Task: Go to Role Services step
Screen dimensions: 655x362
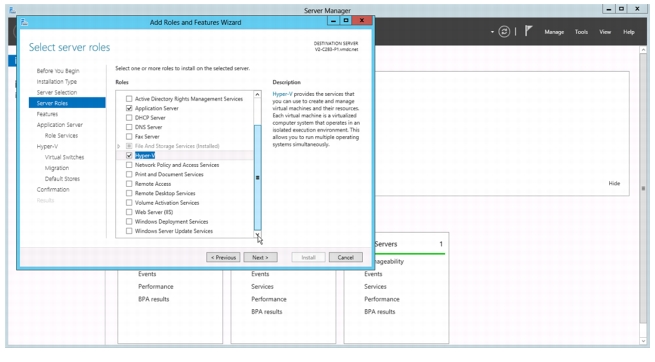Action: [x=61, y=136]
